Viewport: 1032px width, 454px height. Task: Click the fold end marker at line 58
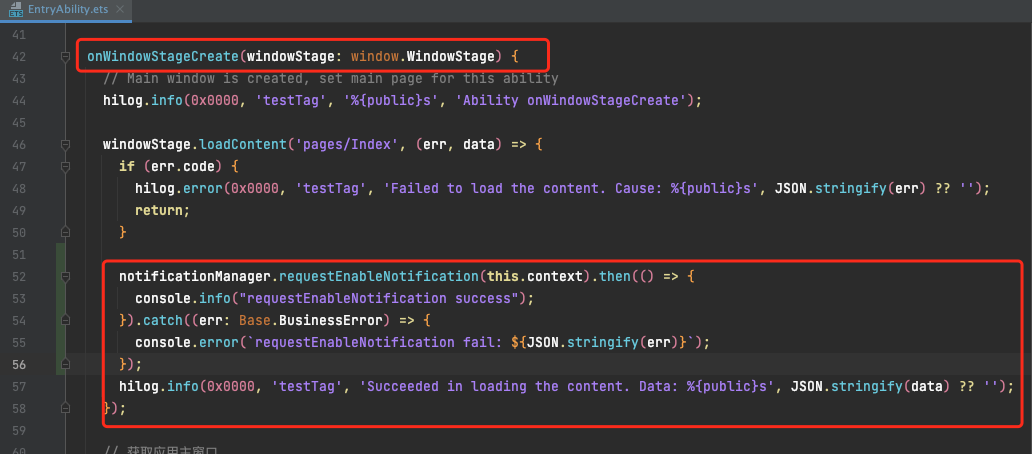(x=64, y=408)
